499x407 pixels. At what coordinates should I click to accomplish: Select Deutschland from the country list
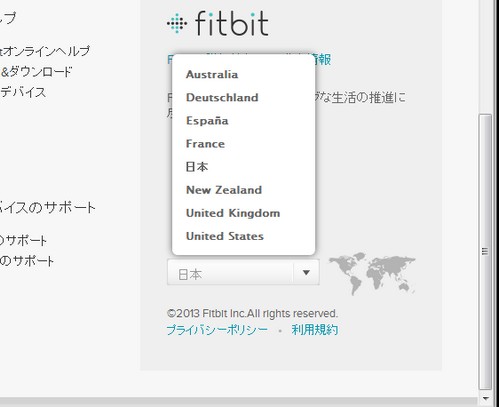pos(222,97)
